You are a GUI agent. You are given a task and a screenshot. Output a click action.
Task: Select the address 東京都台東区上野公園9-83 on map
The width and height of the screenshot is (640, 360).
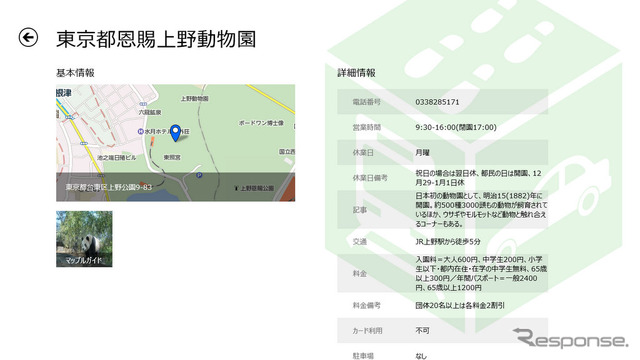109,187
